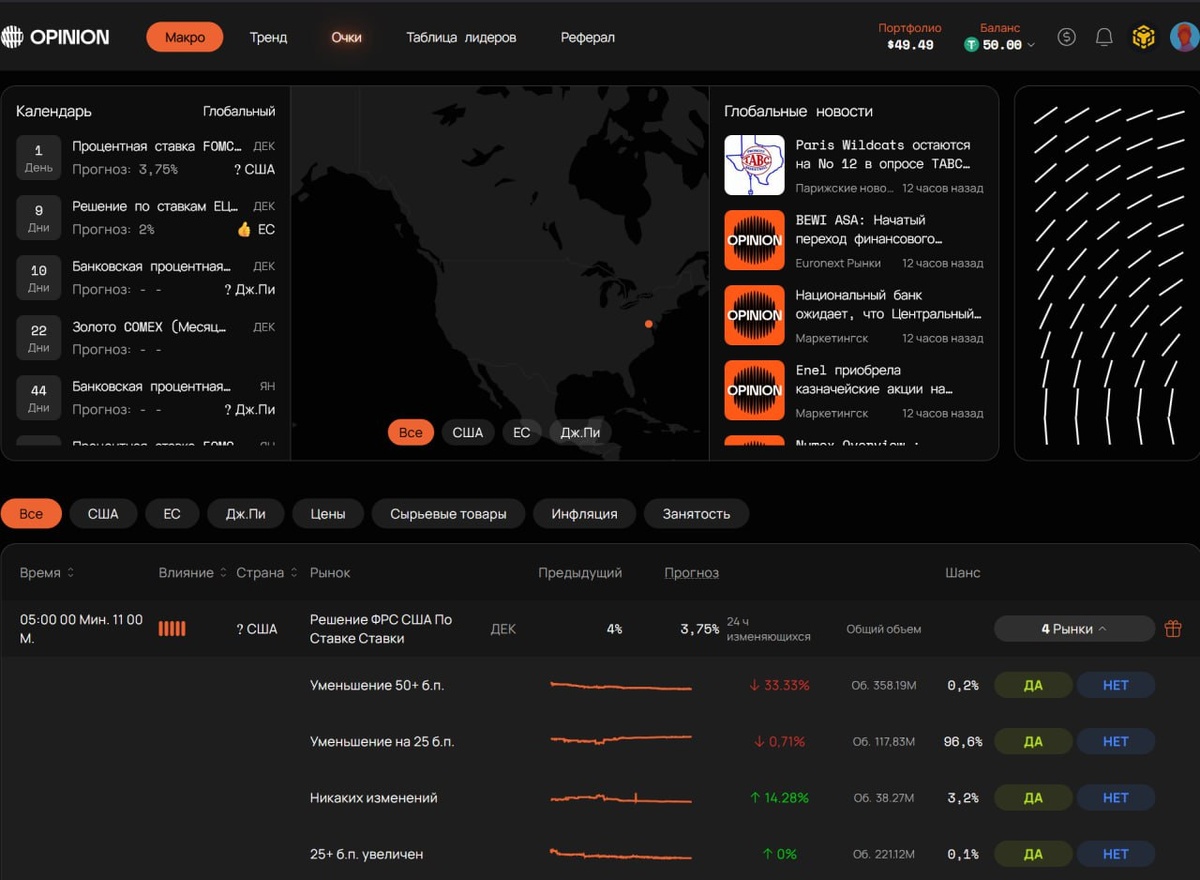The image size is (1200, 880).
Task: Click ДА for Уменьшение 50+ б.п.
Action: click(1033, 685)
